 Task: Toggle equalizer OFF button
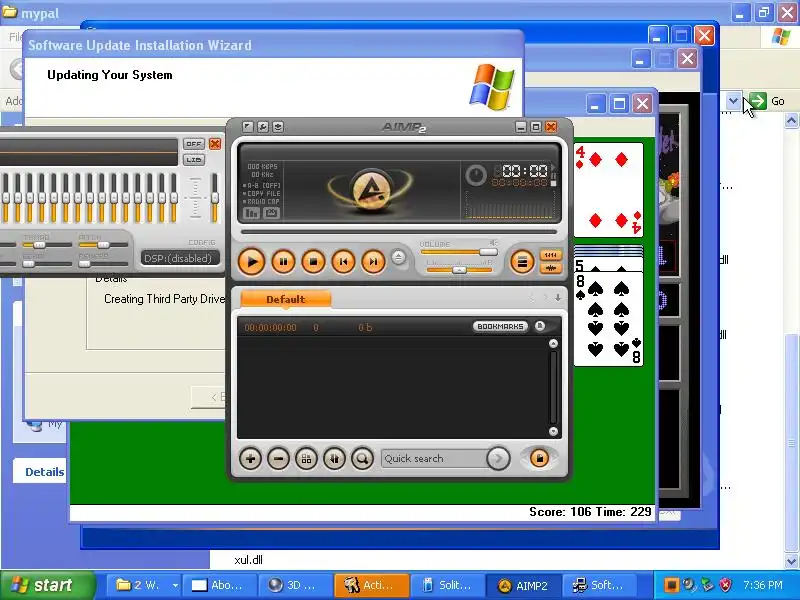(194, 144)
